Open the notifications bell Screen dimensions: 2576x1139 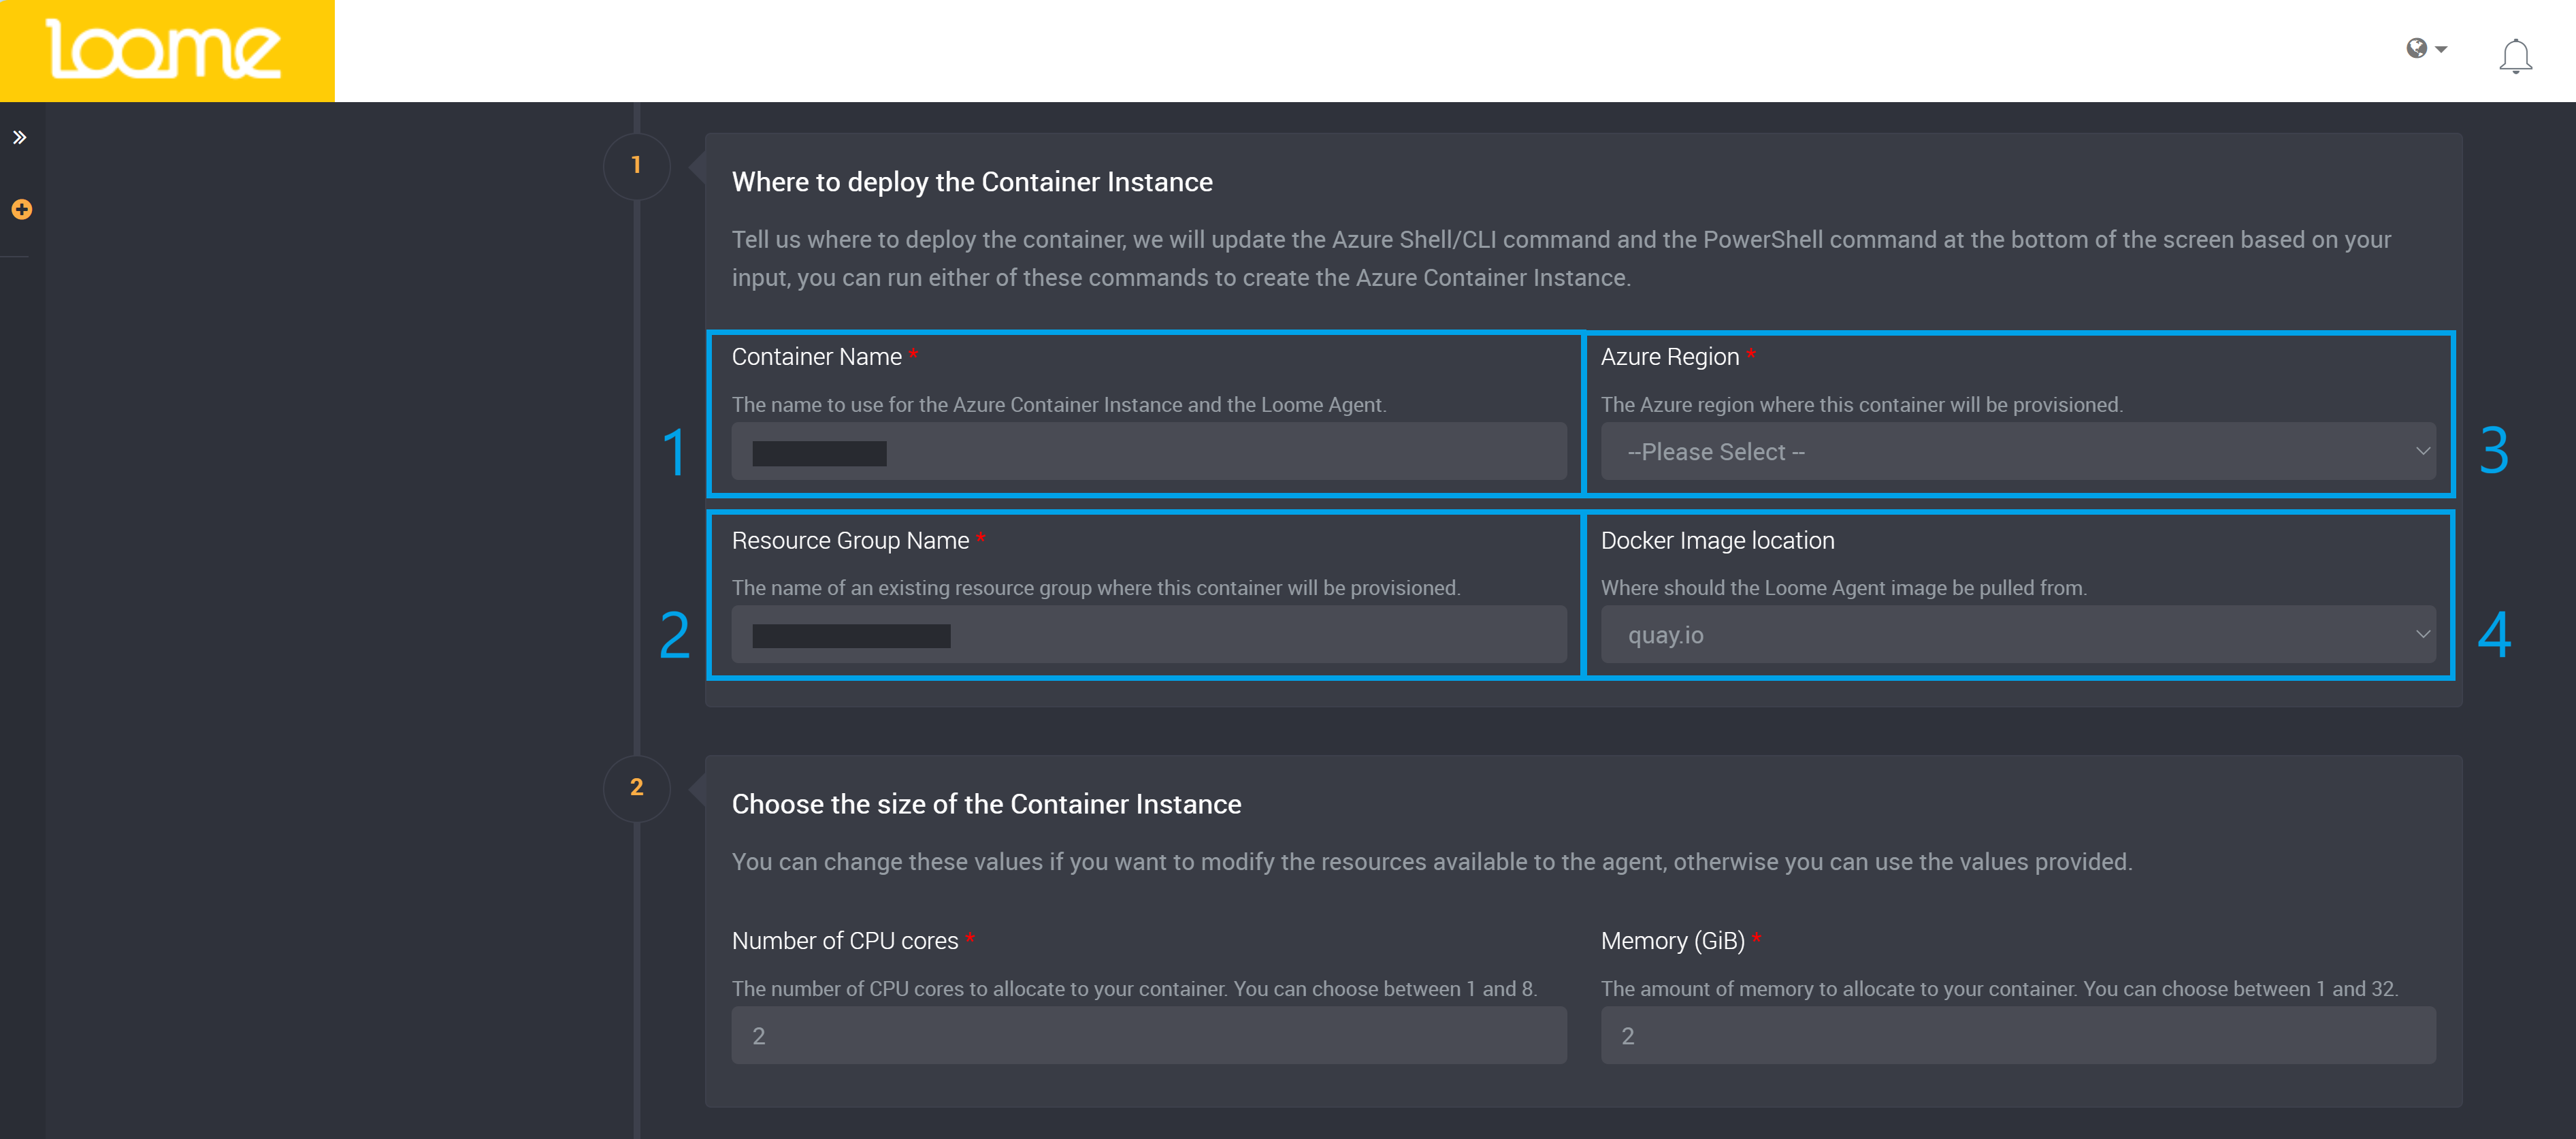click(x=2515, y=56)
